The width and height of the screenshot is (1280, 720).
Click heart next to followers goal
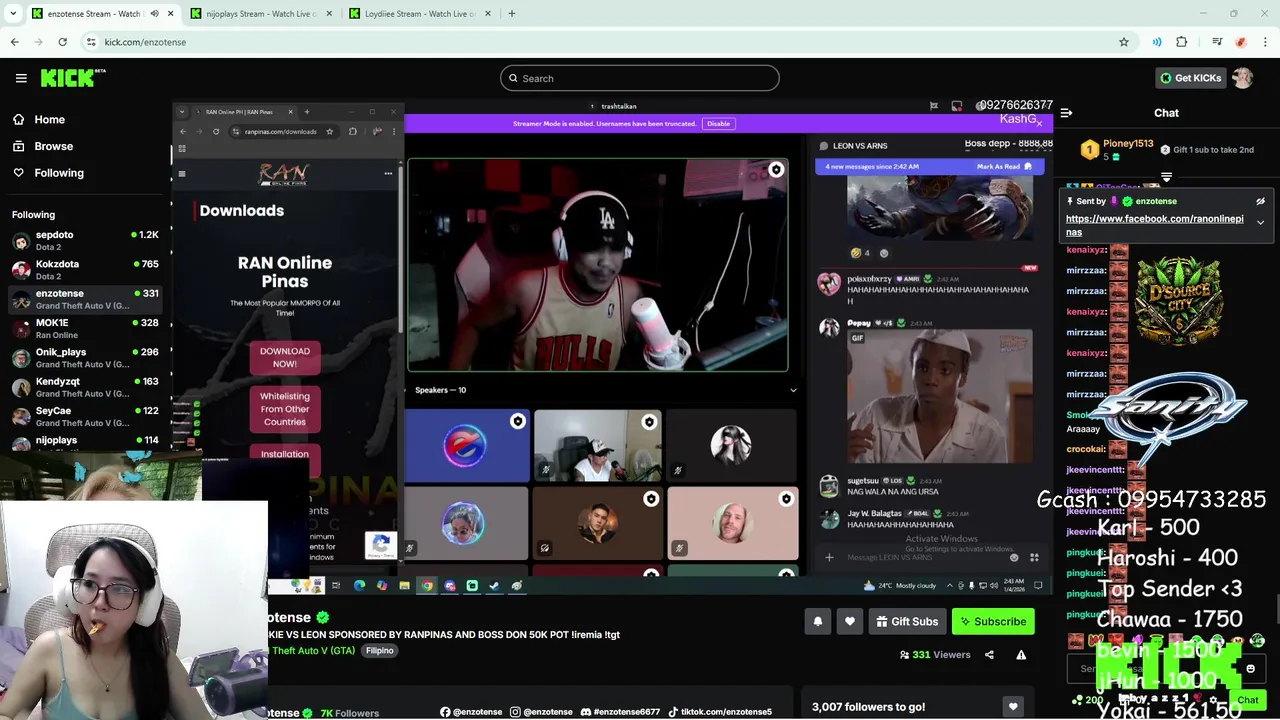(x=1013, y=707)
